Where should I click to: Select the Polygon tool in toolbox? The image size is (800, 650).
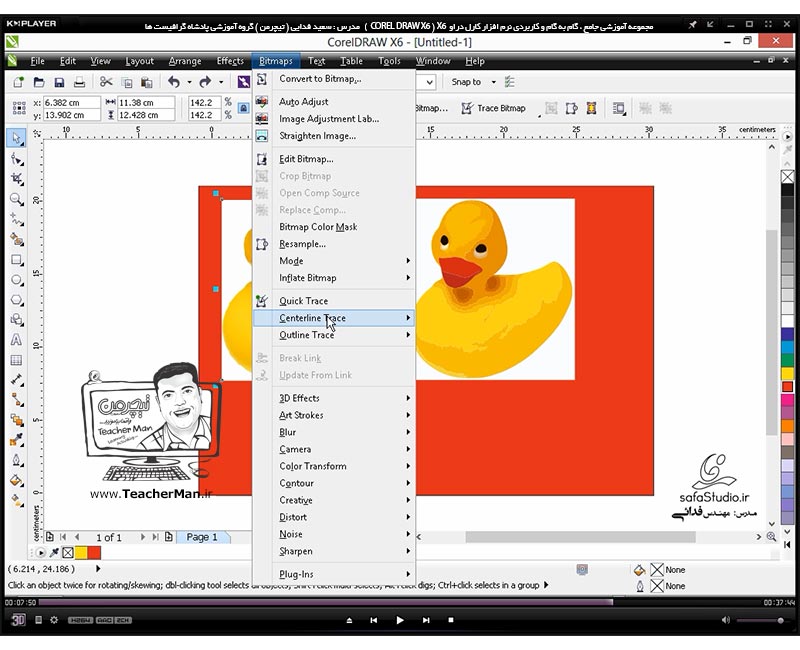click(16, 300)
